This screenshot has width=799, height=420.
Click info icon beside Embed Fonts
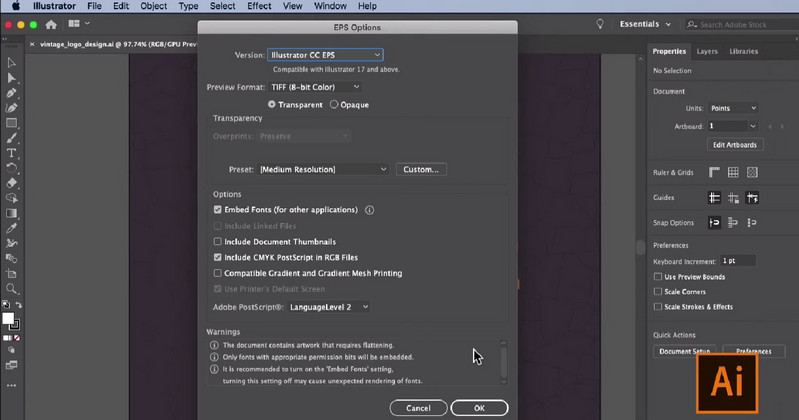point(370,210)
